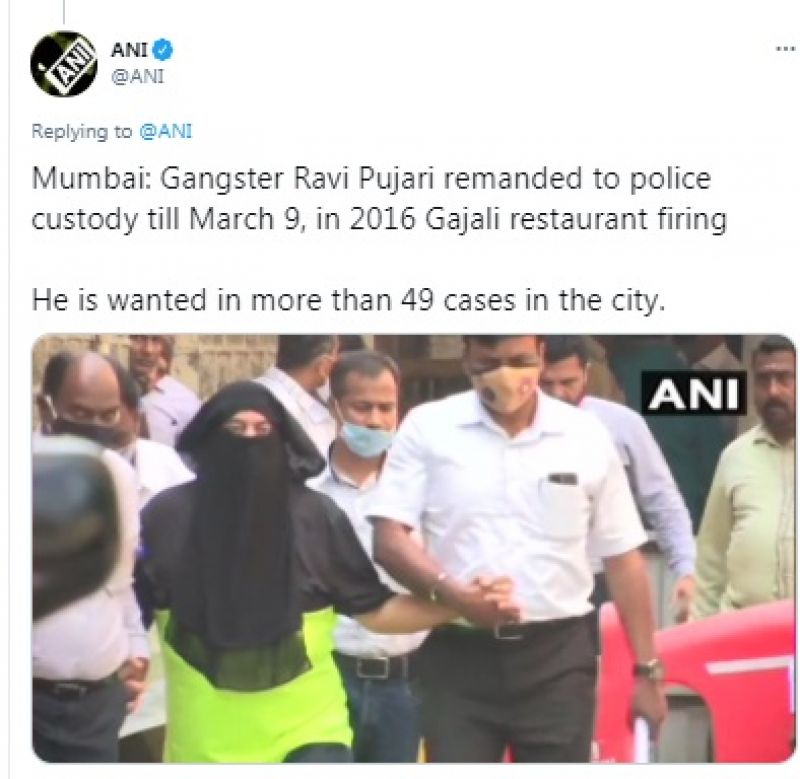
Task: Open the @ANI handle below the name
Action: click(x=138, y=77)
